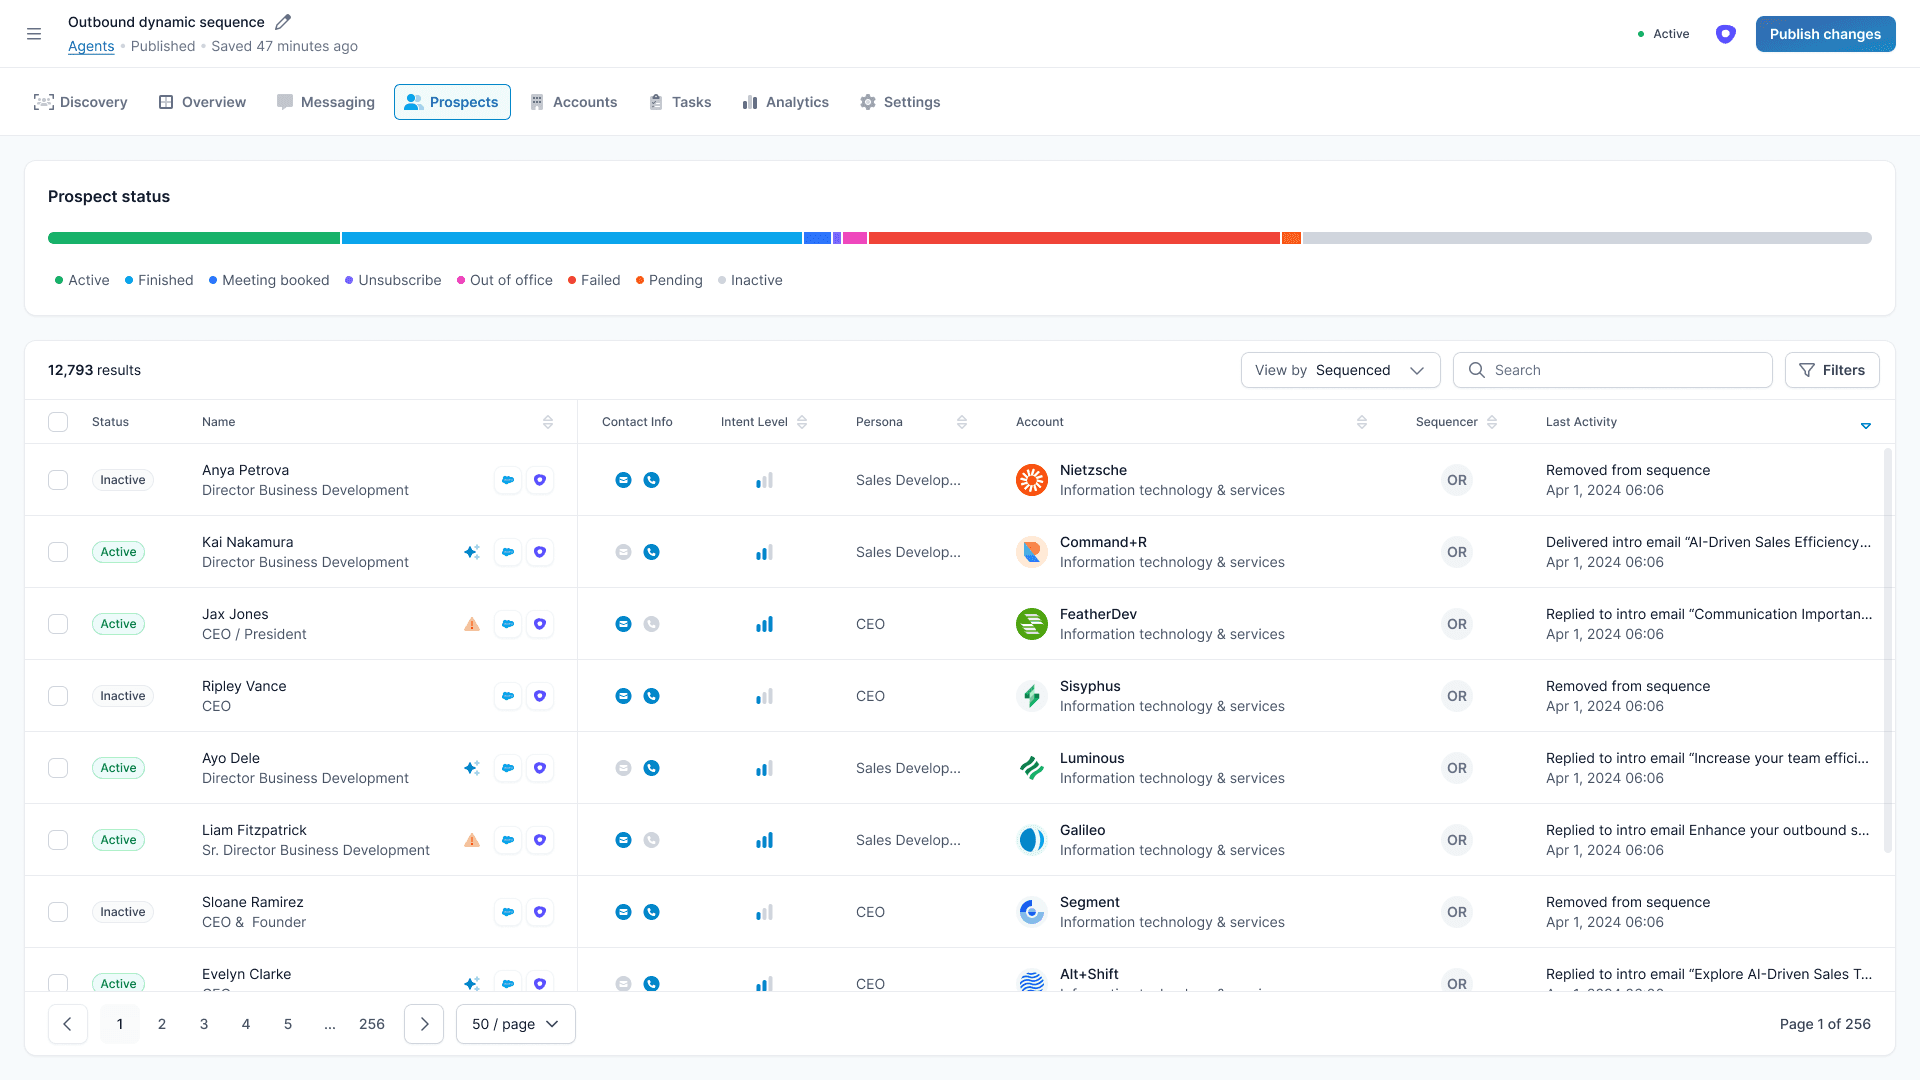This screenshot has width=1920, height=1080.
Task: Click the warning triangle on Jax Jones's row
Action: (471, 623)
